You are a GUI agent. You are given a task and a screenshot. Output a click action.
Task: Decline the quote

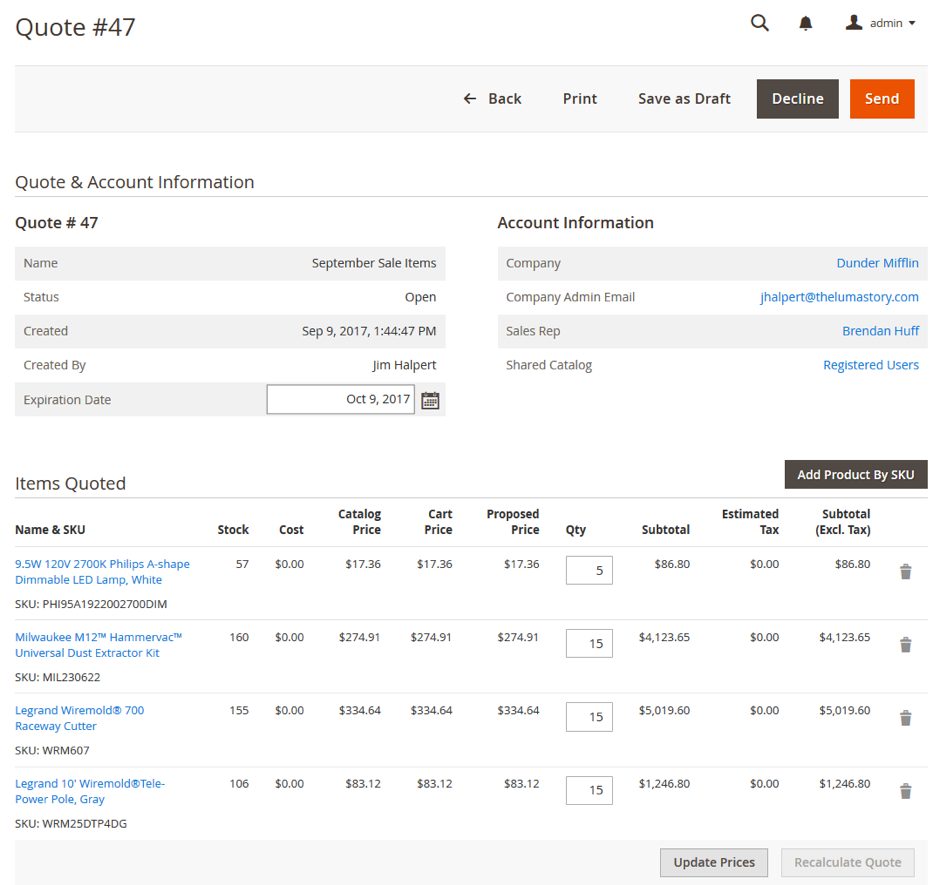coord(797,99)
